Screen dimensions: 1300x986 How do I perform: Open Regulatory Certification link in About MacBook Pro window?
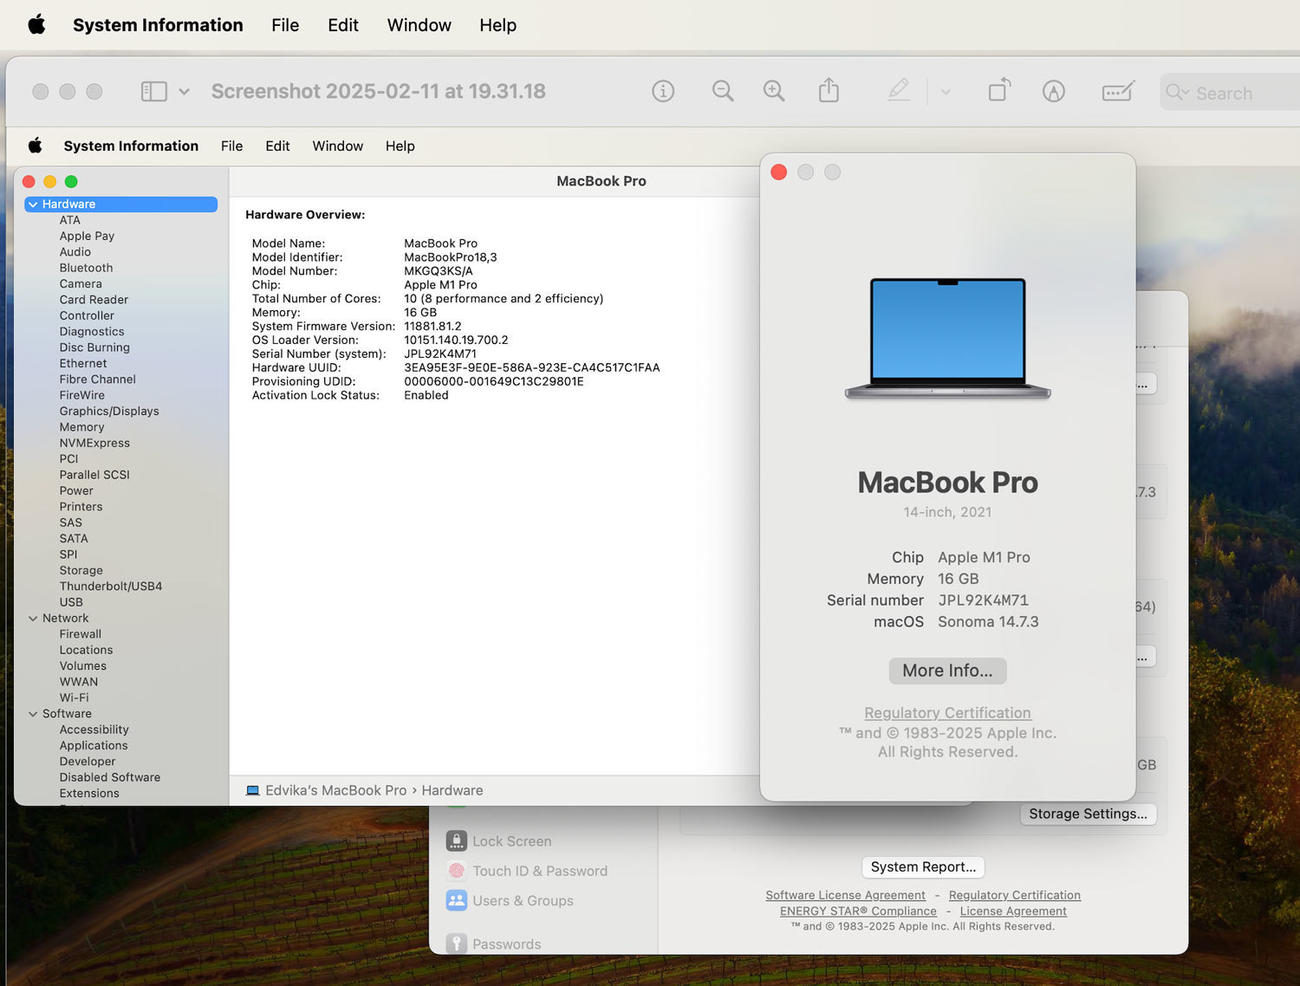click(x=948, y=713)
